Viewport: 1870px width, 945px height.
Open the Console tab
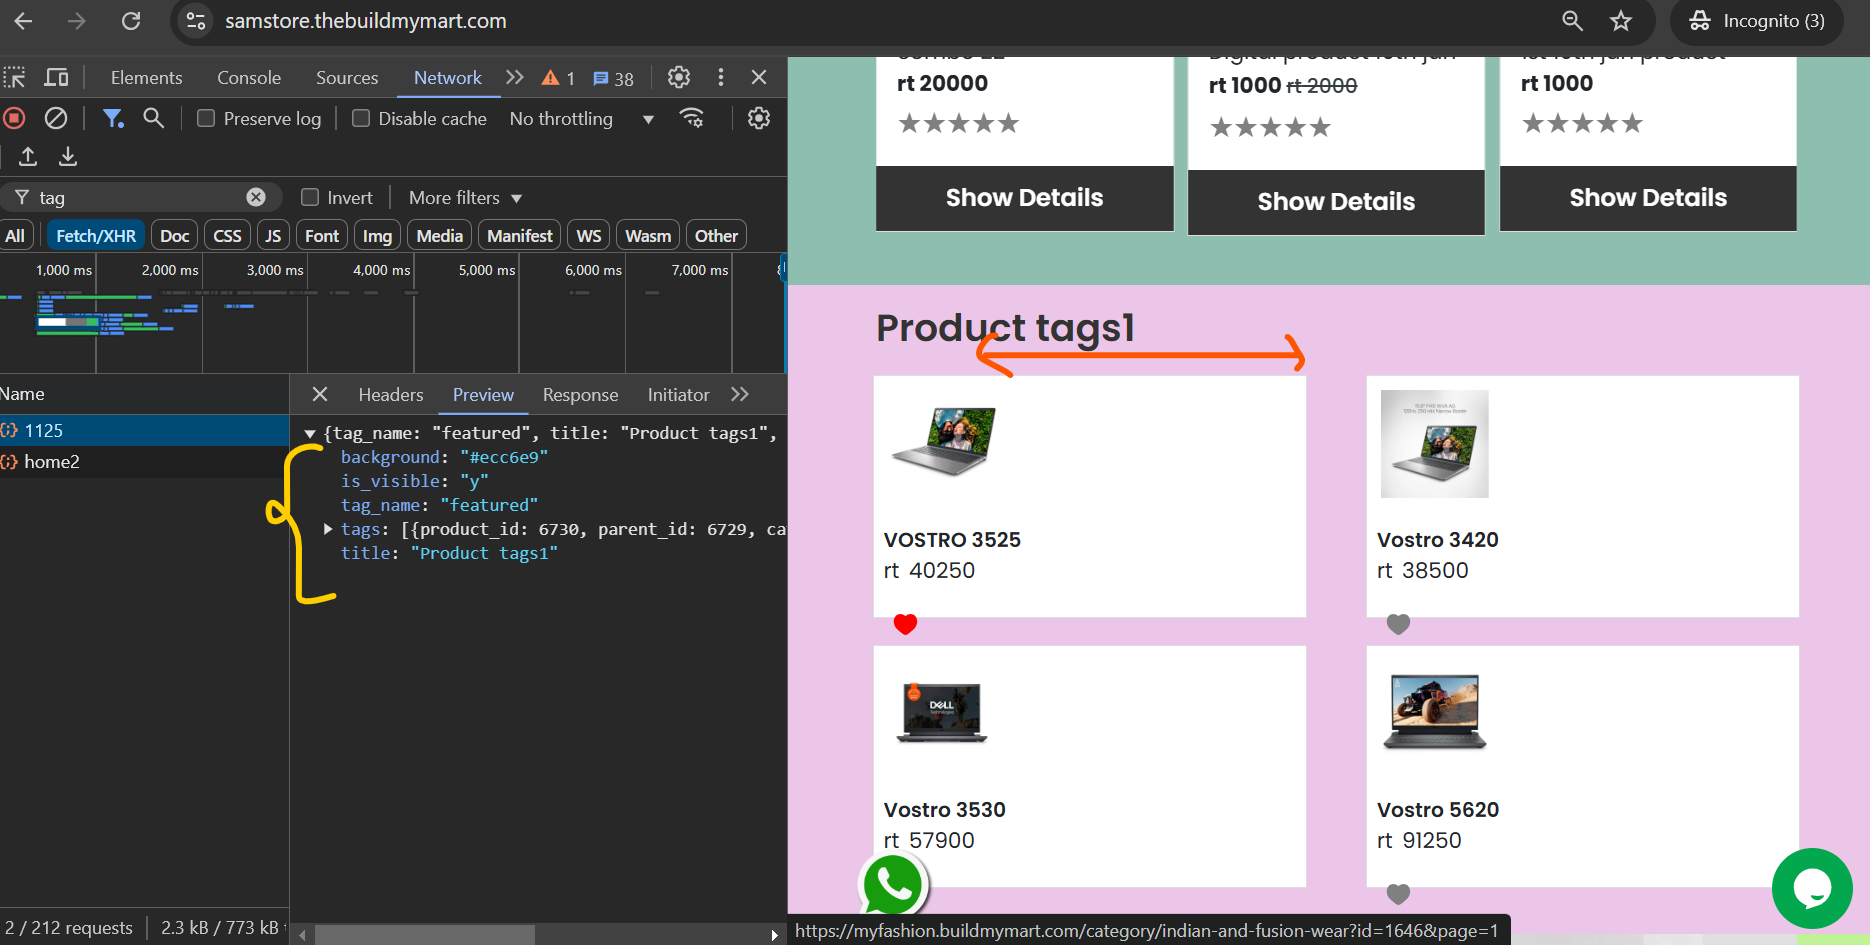pos(249,77)
